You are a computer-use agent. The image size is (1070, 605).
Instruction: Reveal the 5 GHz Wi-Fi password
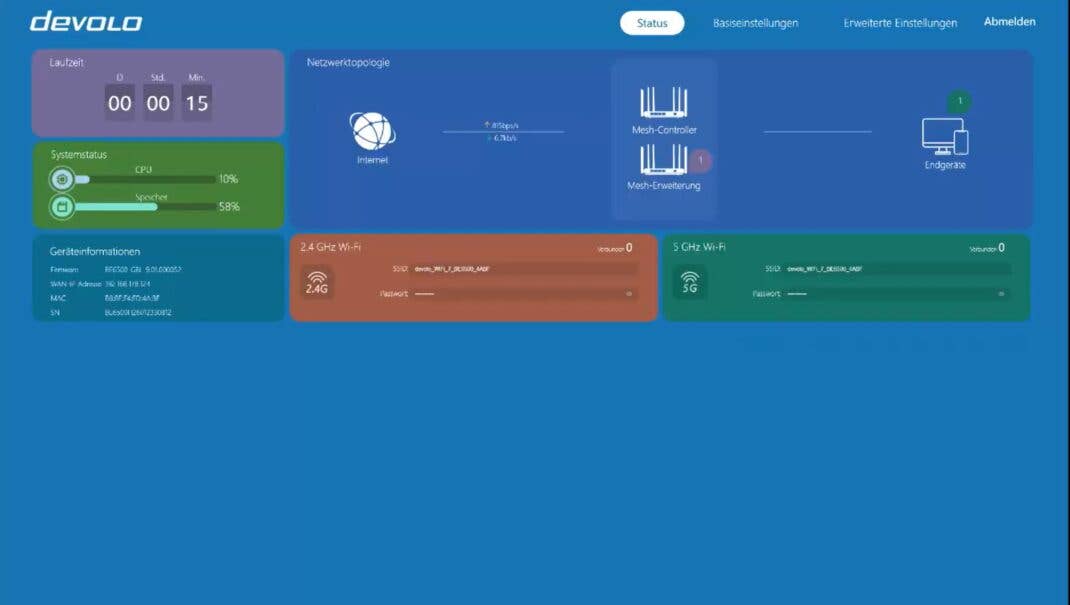coord(1001,294)
